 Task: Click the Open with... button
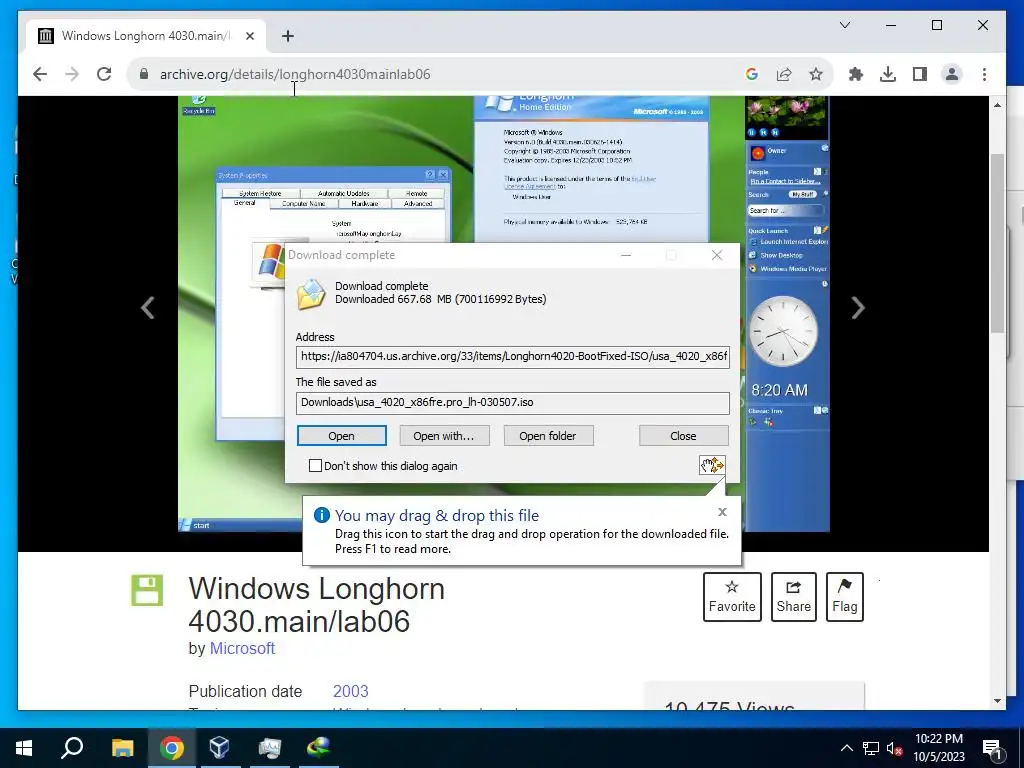click(444, 436)
